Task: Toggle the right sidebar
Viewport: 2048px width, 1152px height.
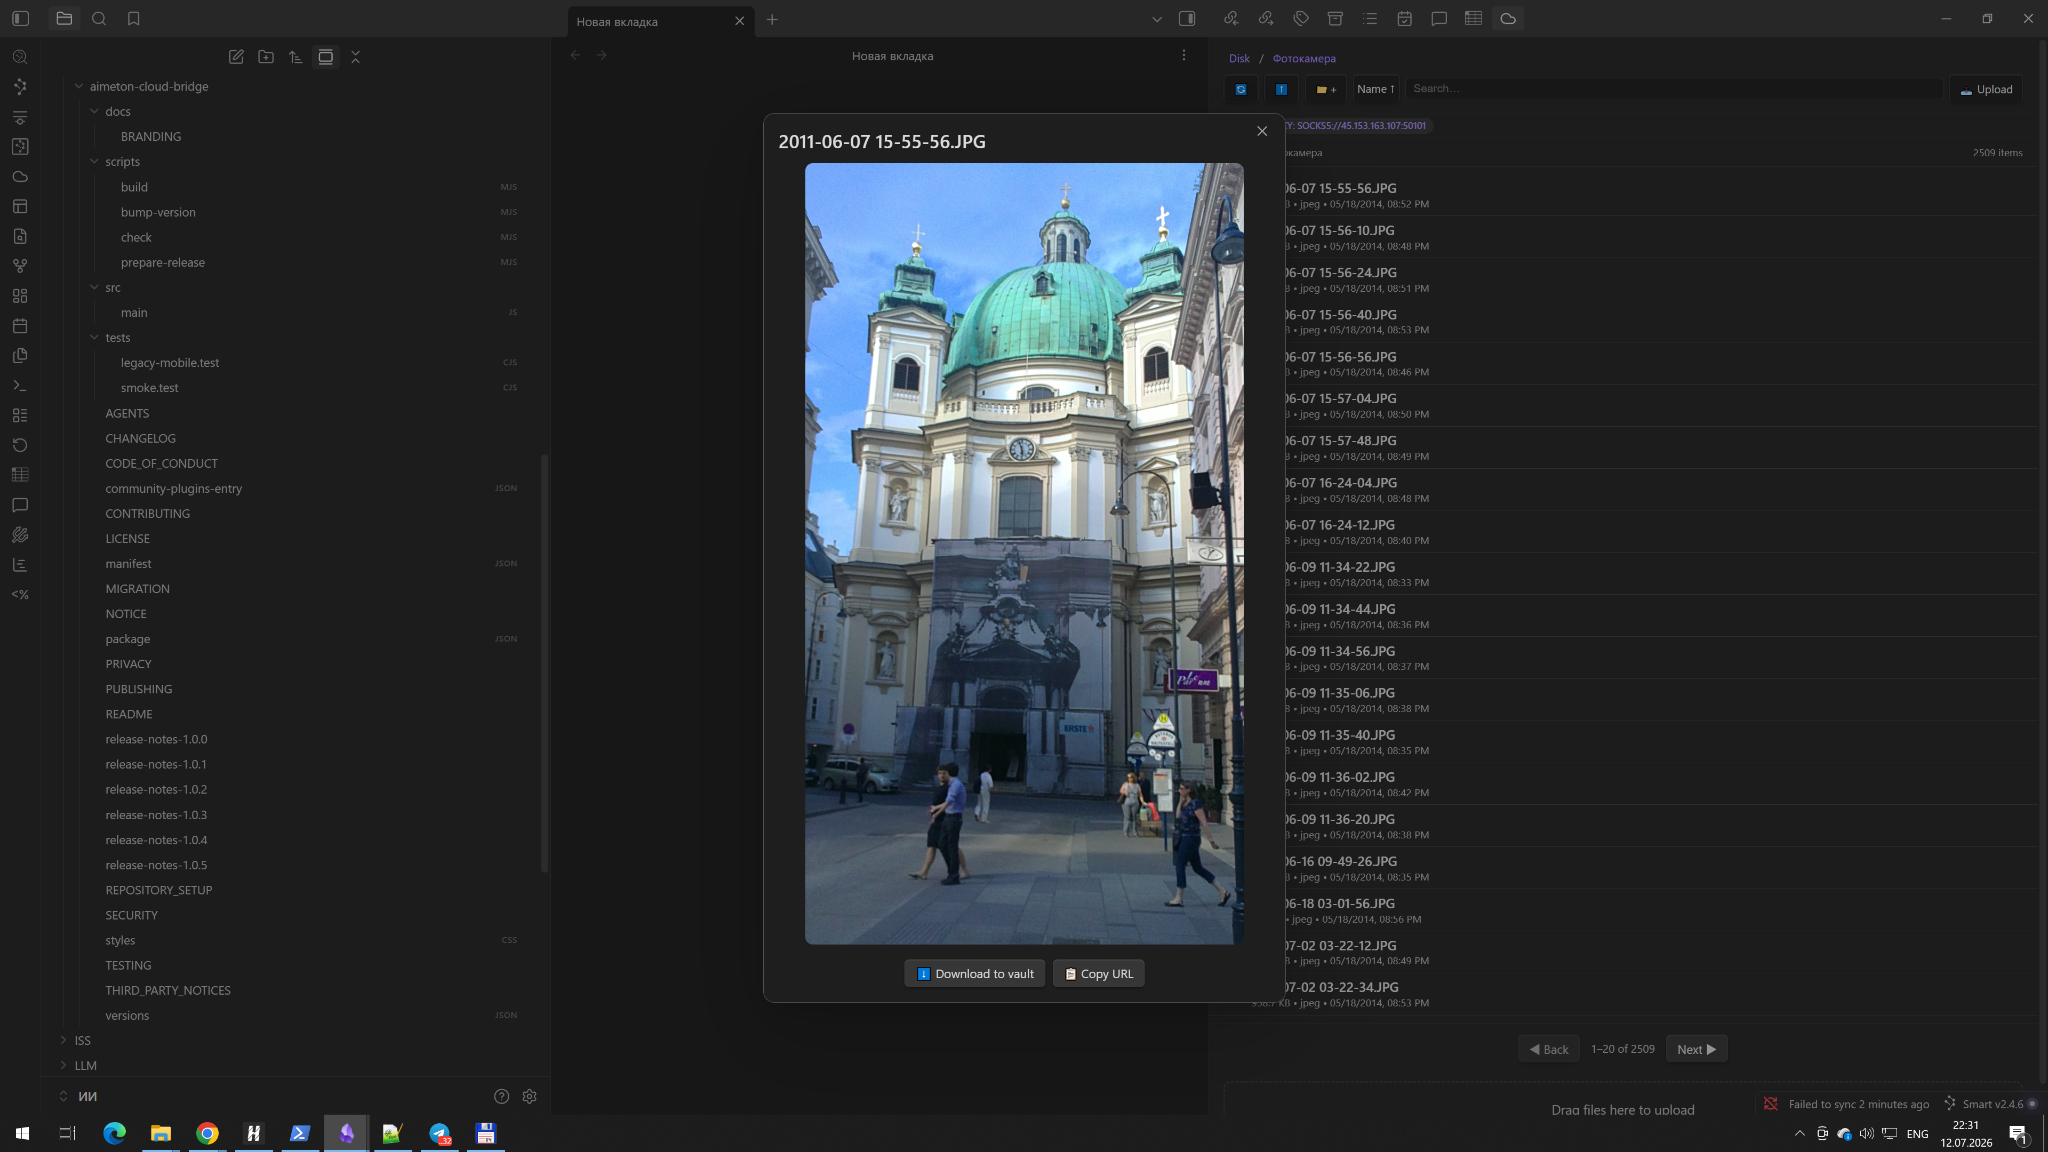Action: tap(1187, 19)
